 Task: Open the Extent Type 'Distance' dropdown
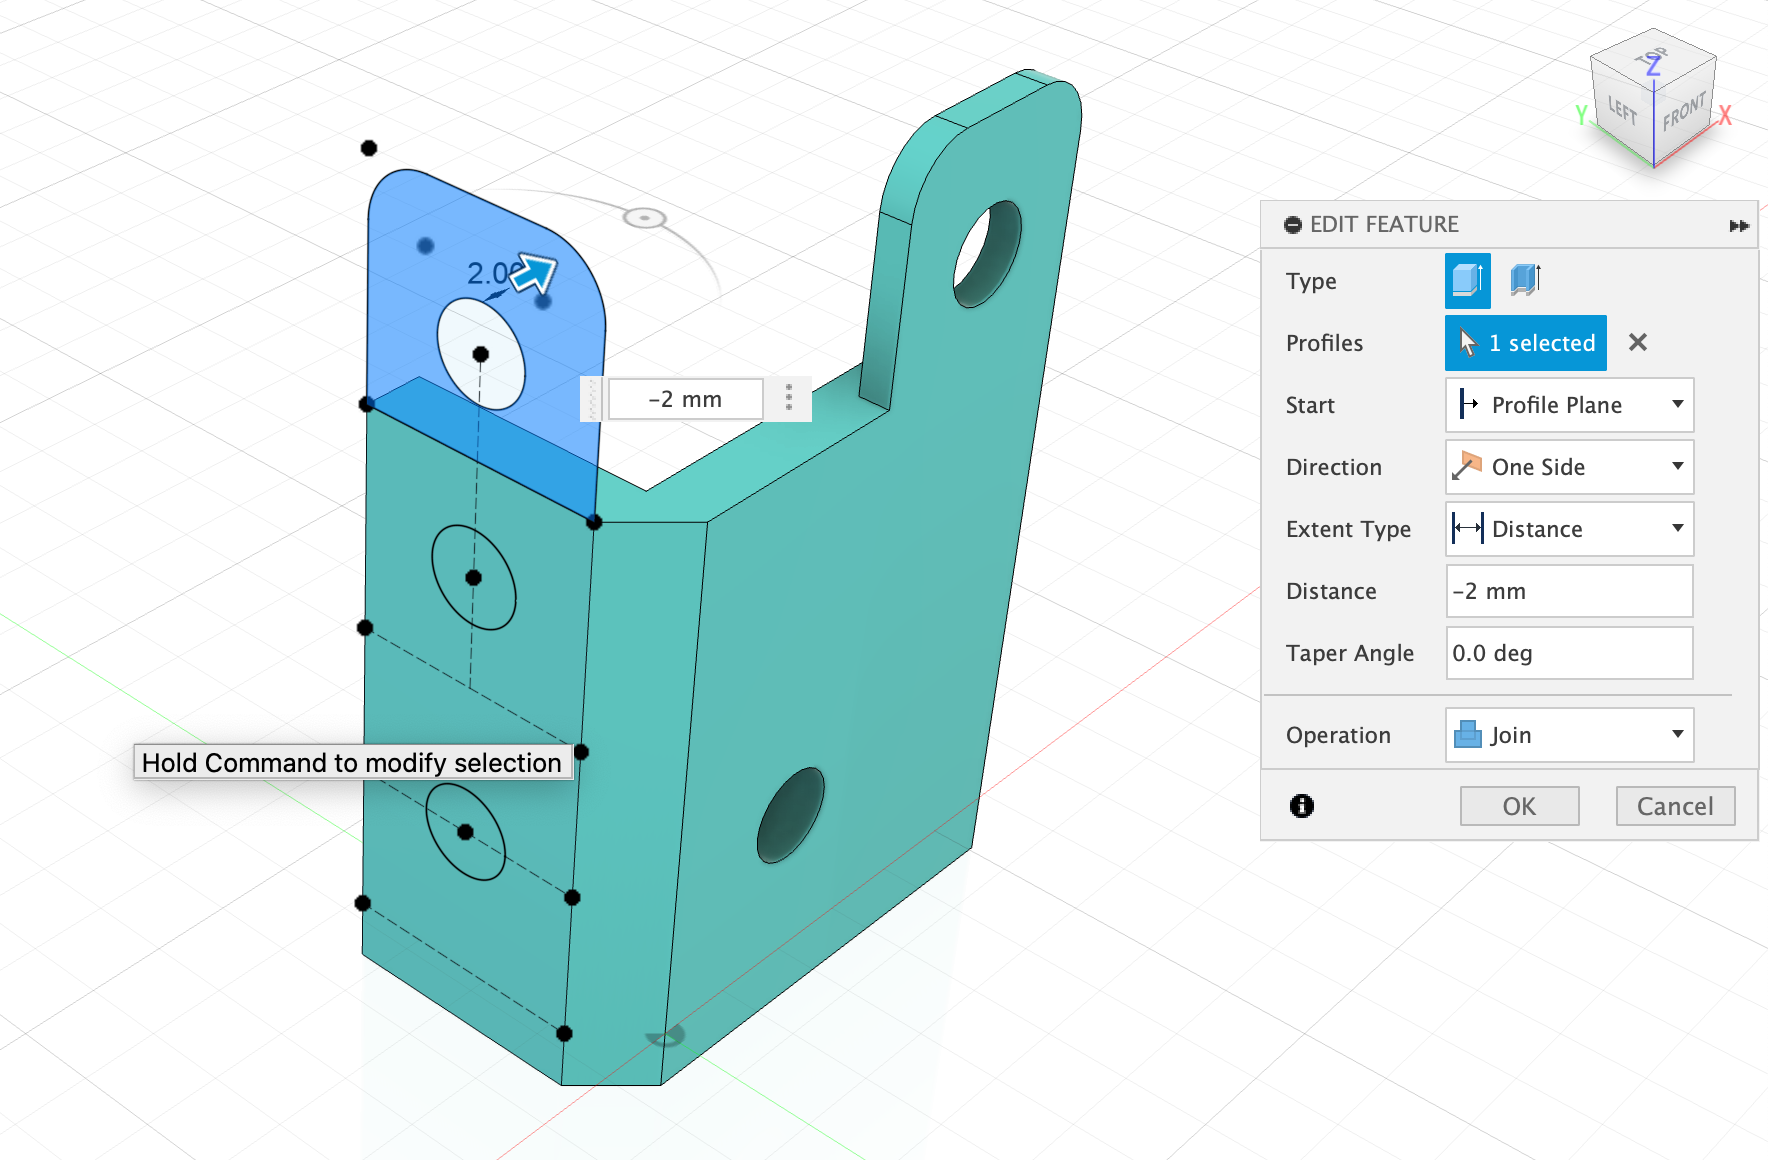tap(1569, 529)
